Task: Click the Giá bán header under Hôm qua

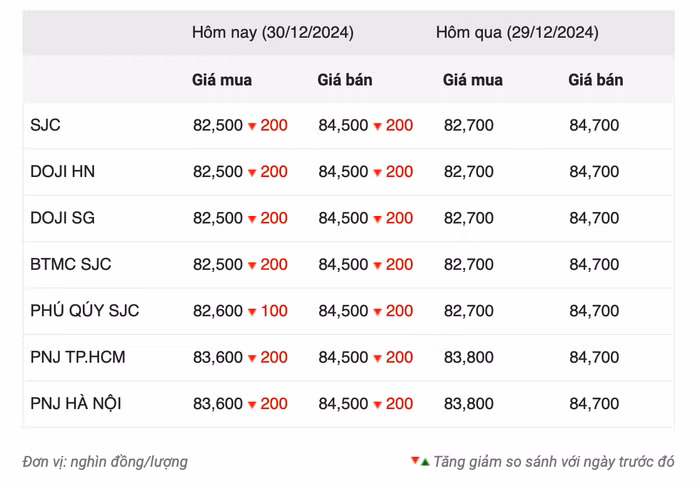Action: pyautogui.click(x=595, y=80)
